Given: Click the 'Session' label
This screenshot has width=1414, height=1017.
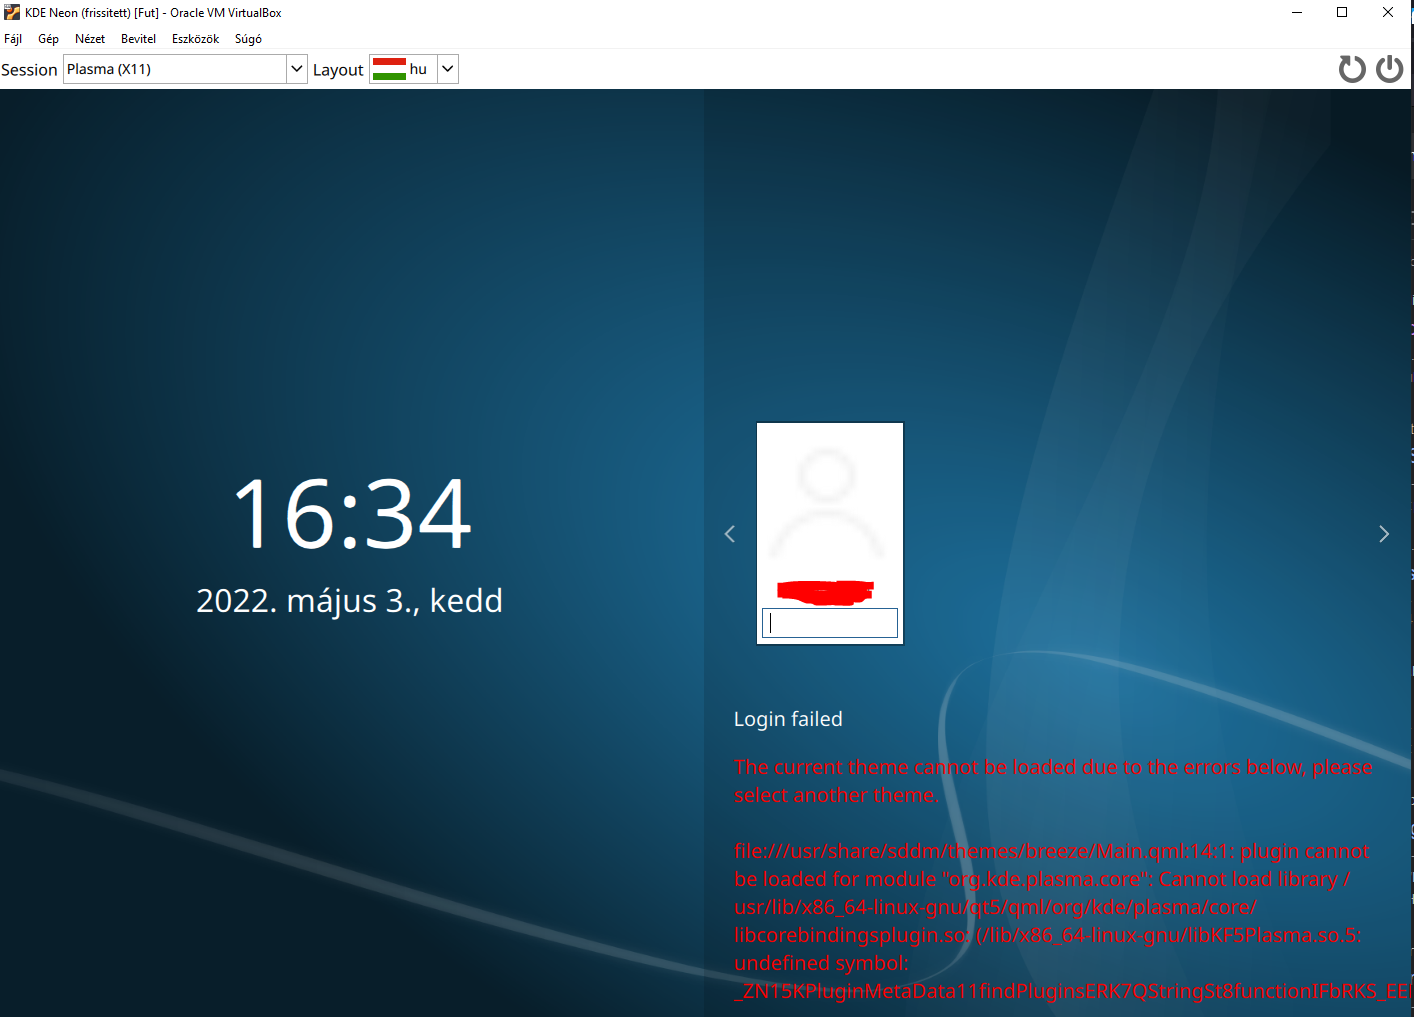Looking at the screenshot, I should (x=29, y=70).
